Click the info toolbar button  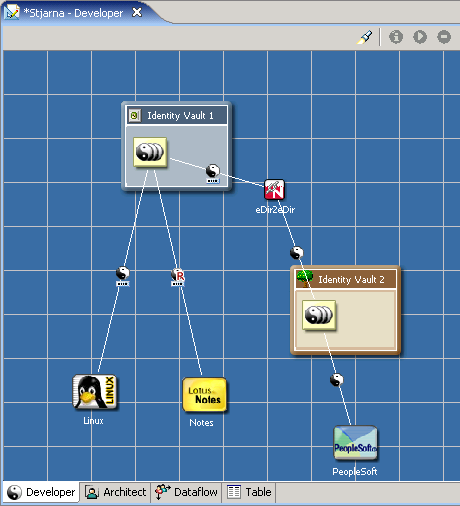396,37
